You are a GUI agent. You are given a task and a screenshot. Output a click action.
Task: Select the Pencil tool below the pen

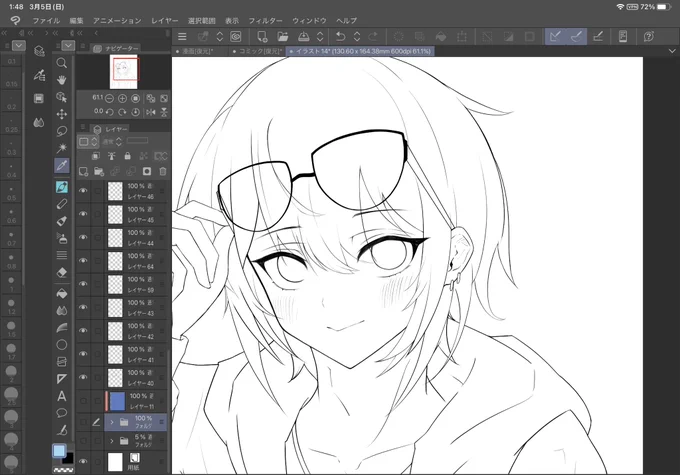click(x=62, y=204)
